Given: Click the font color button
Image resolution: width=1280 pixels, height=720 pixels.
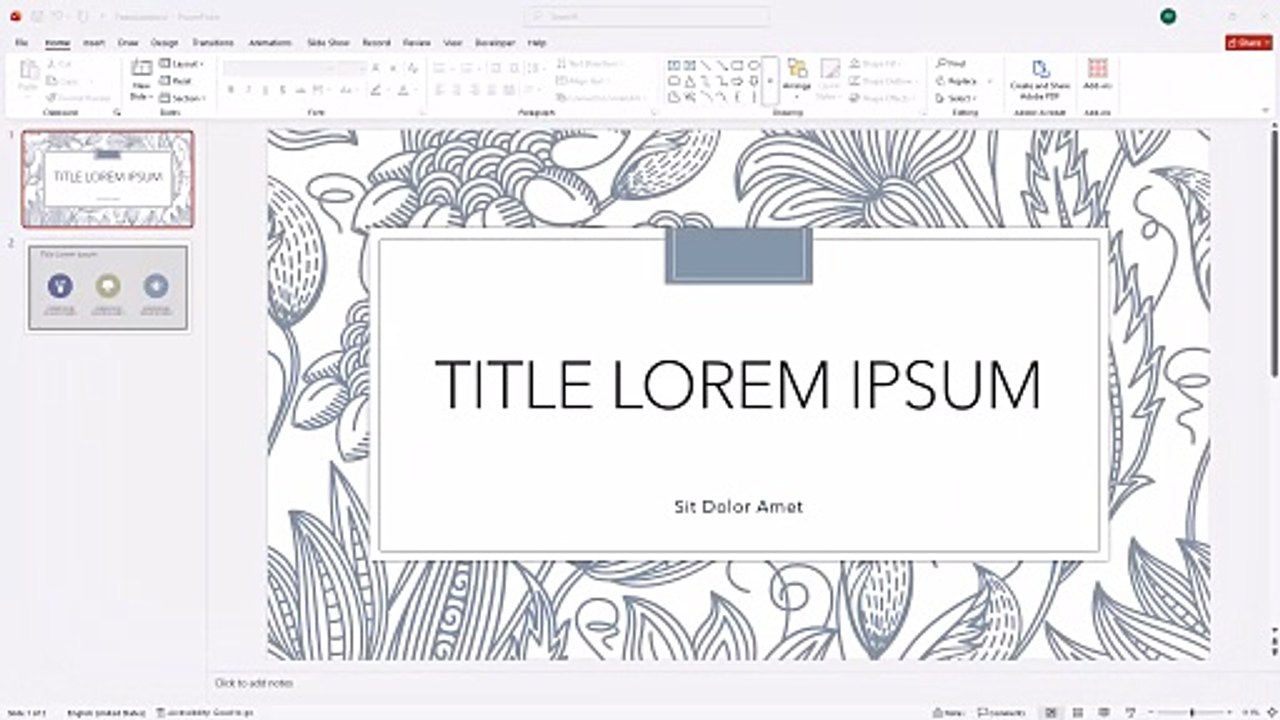Looking at the screenshot, I should [404, 90].
